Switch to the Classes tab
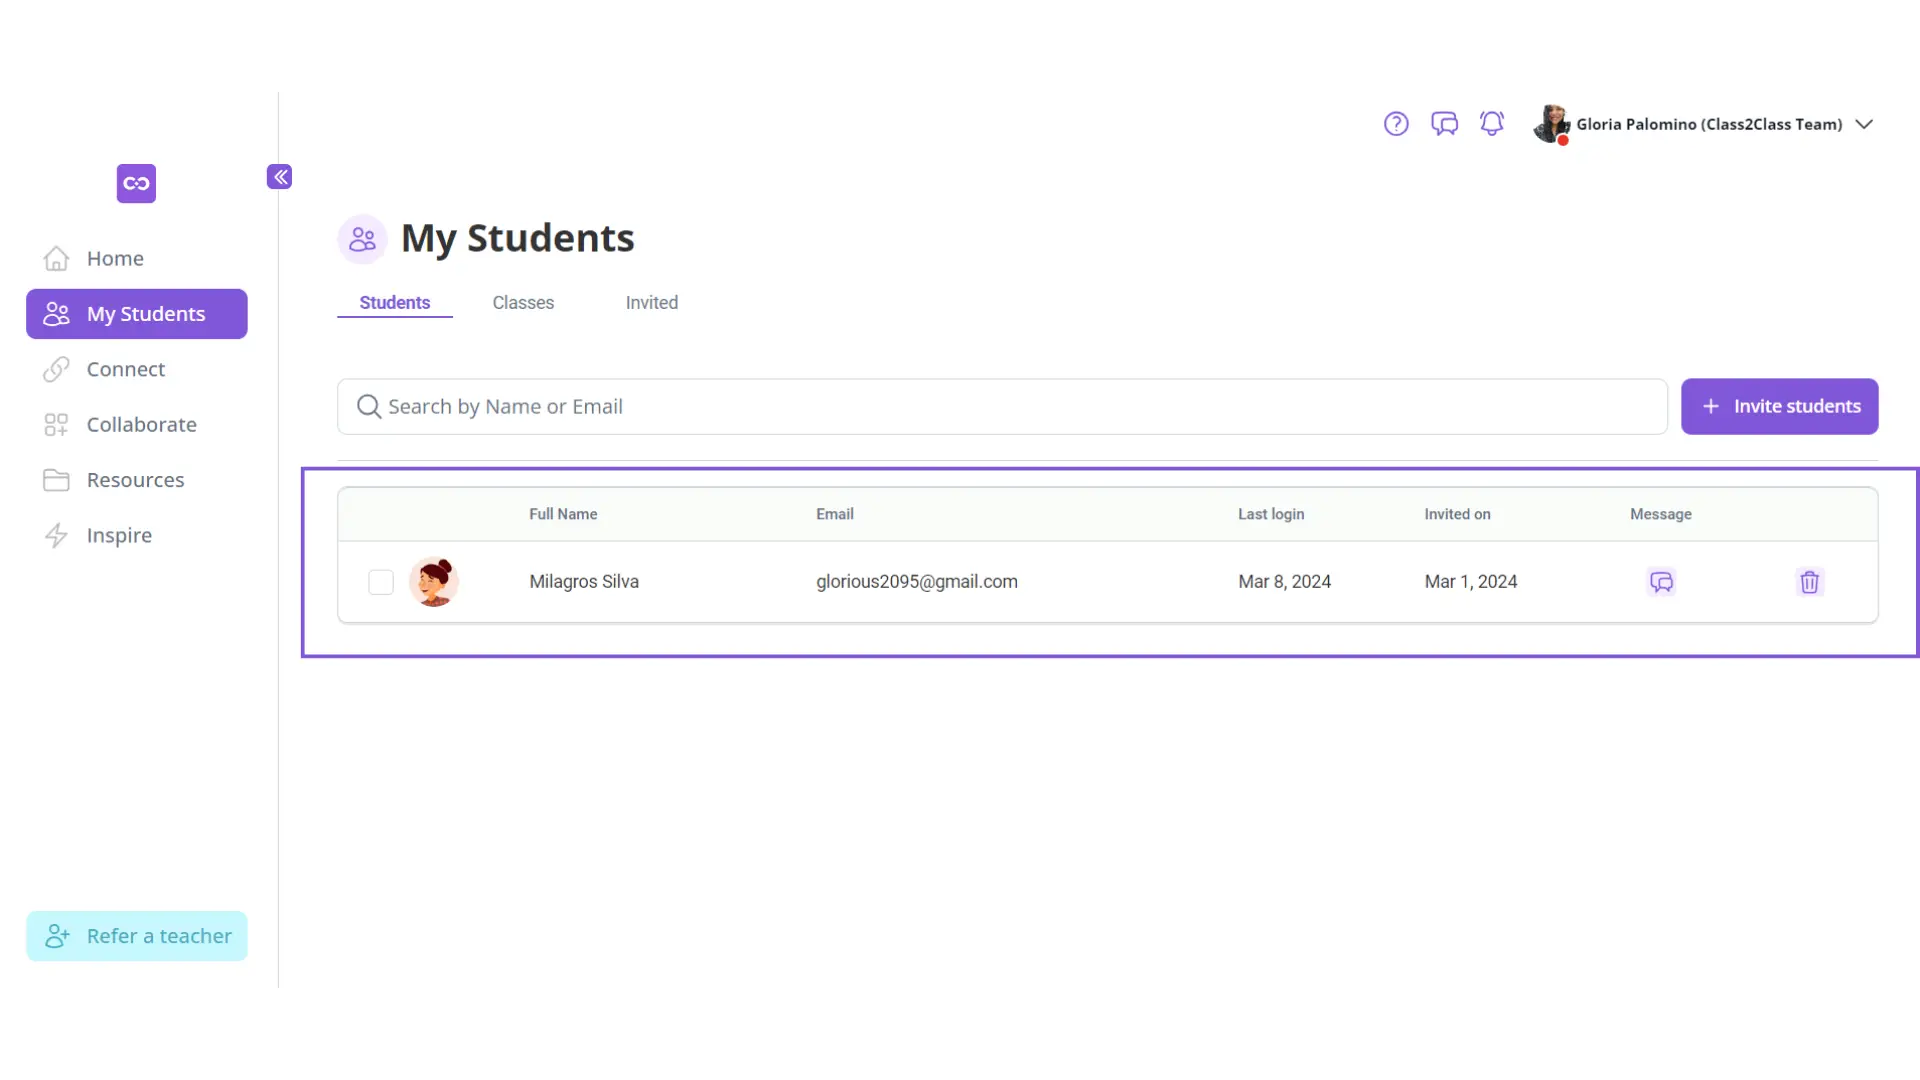The image size is (1920, 1080). point(523,303)
